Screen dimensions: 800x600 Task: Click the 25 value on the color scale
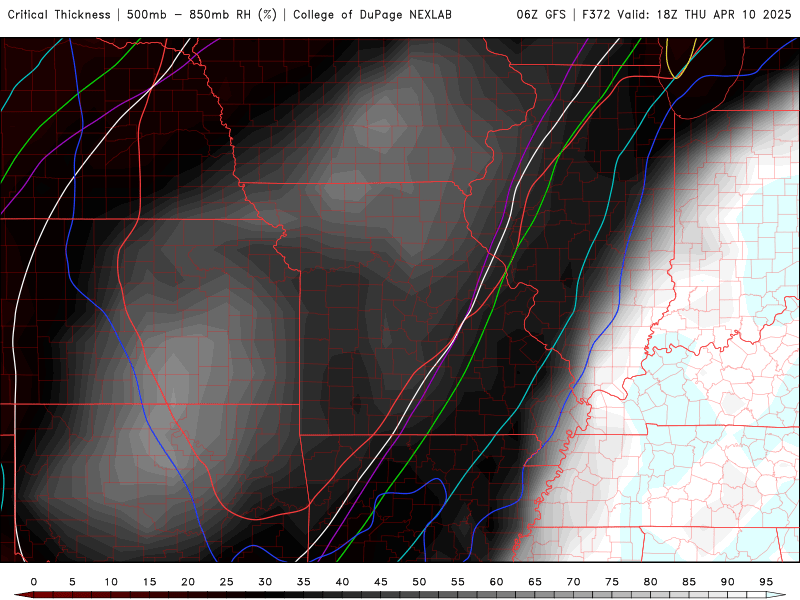point(227,582)
